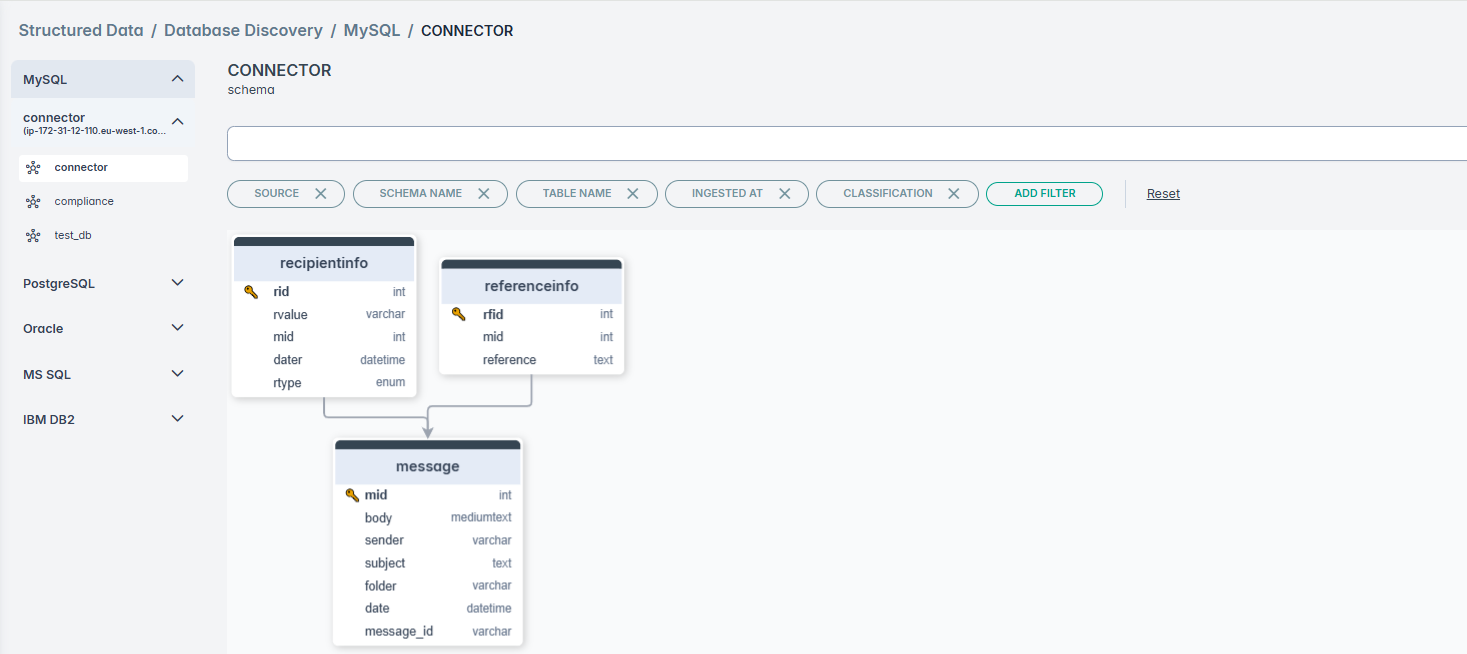Click the primary key icon for rid
Viewport: 1467px width, 654px height.
[251, 292]
